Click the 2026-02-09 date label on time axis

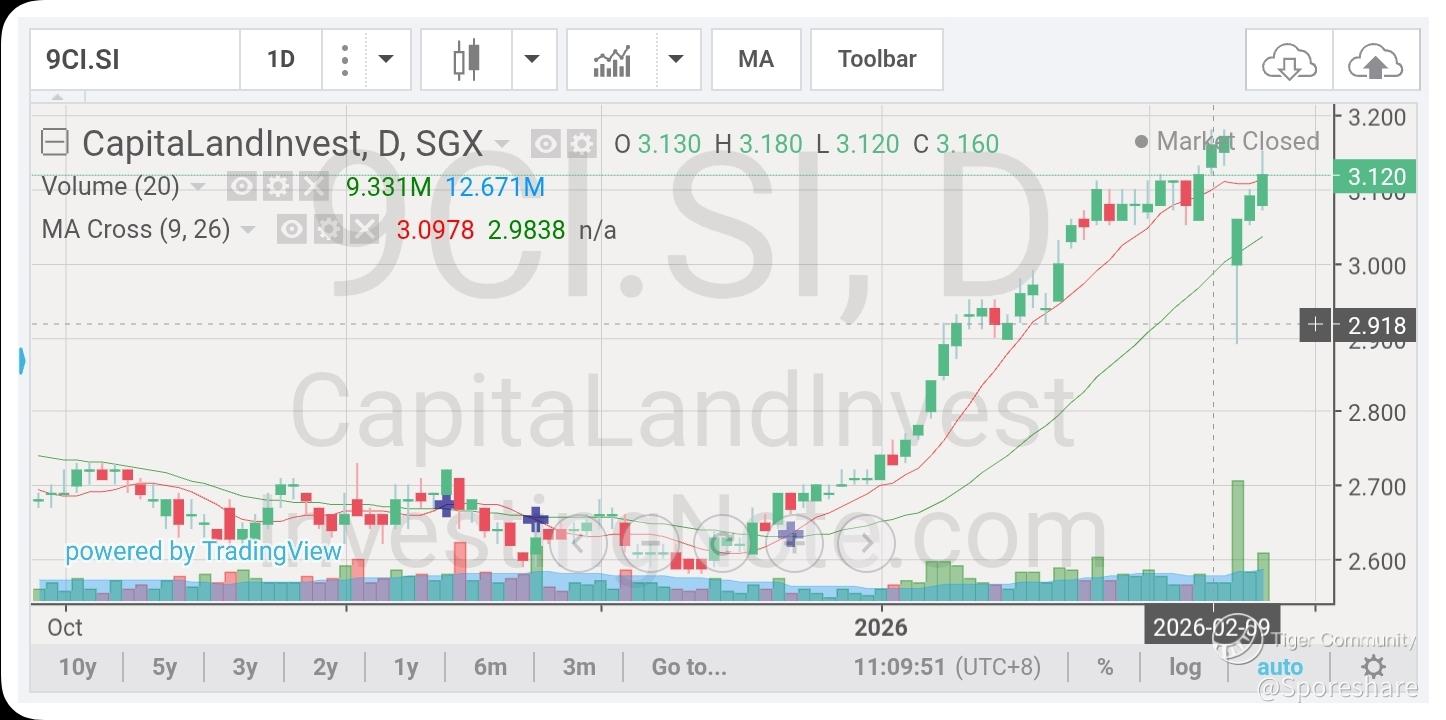pyautogui.click(x=1210, y=628)
